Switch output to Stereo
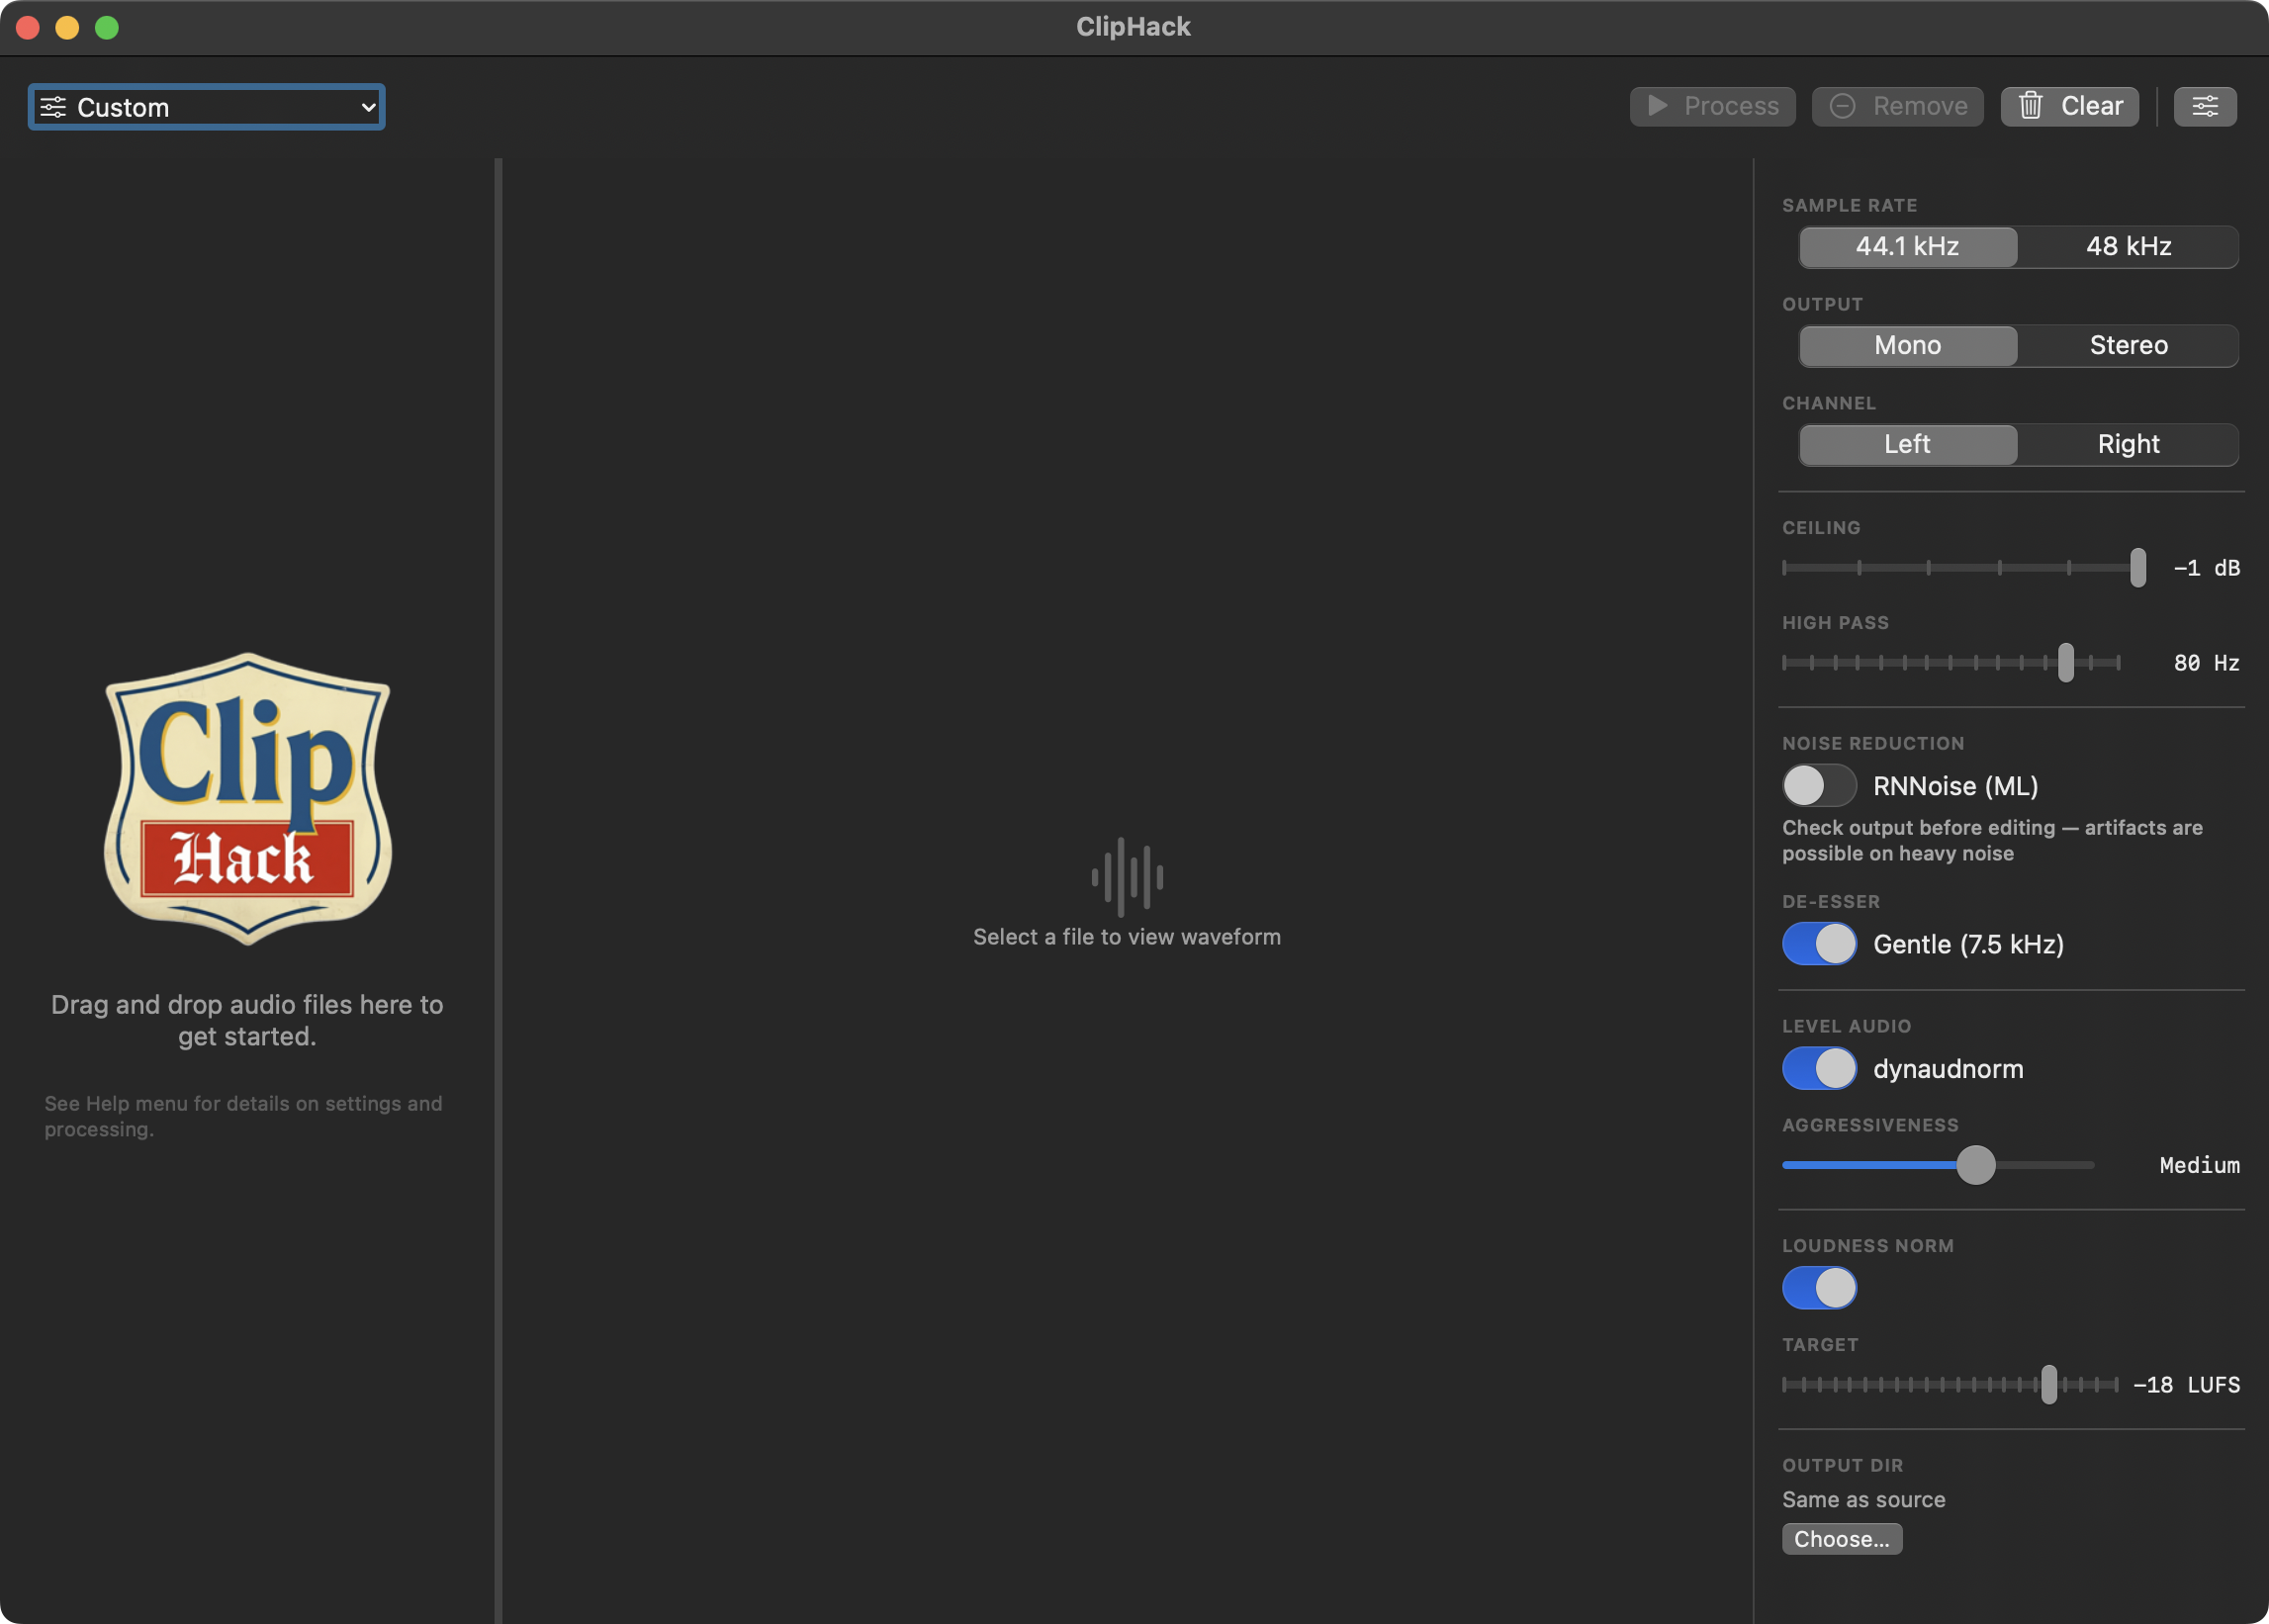Viewport: 2269px width, 1624px height. tap(2127, 346)
